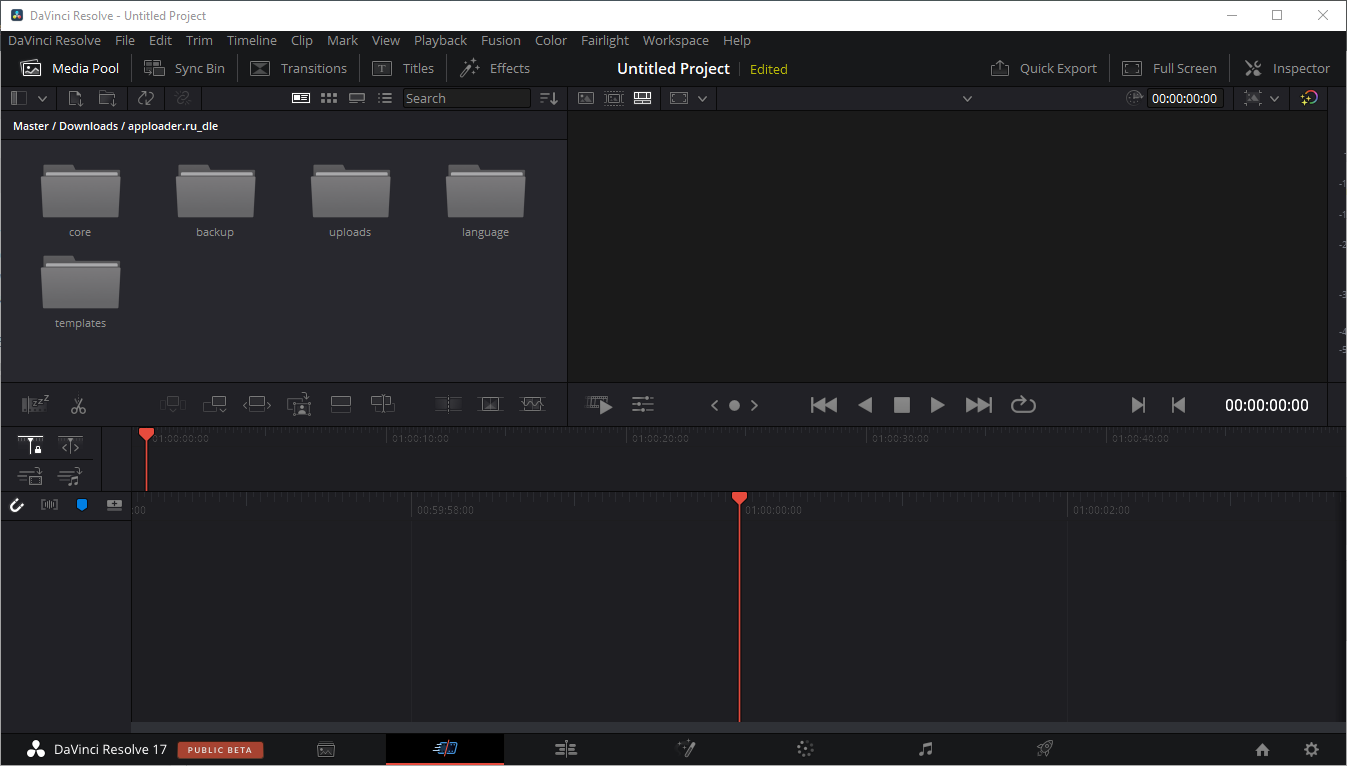Viewport: 1347px width, 766px height.
Task: Click the Append edit icon
Action: click(x=215, y=404)
